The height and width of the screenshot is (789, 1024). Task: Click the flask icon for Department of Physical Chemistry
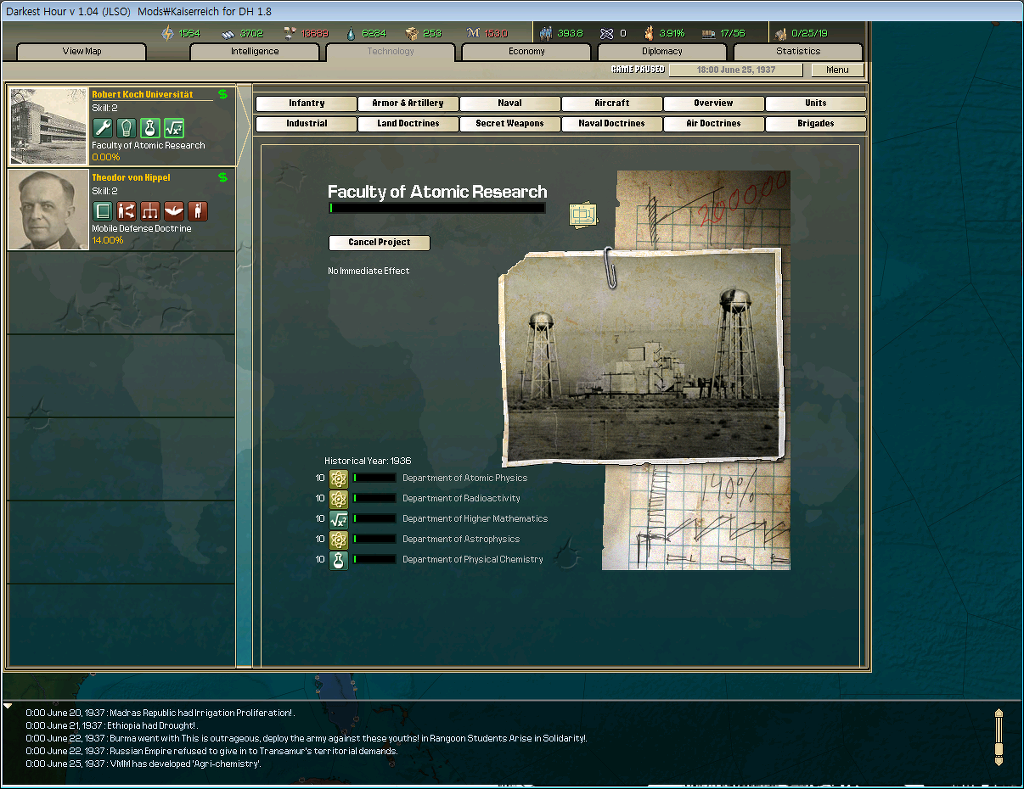(339, 560)
